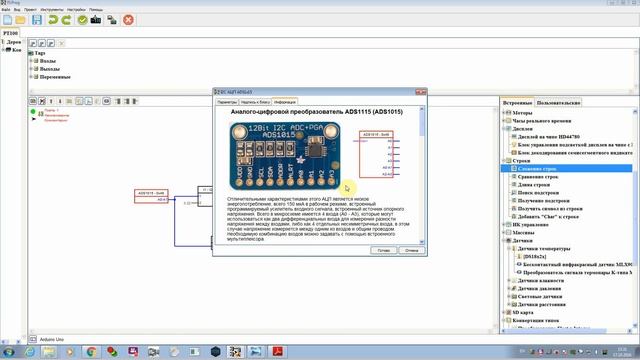The width and height of the screenshot is (640, 360).
Task: Compile project using black briefcase icon
Action: 96,20
